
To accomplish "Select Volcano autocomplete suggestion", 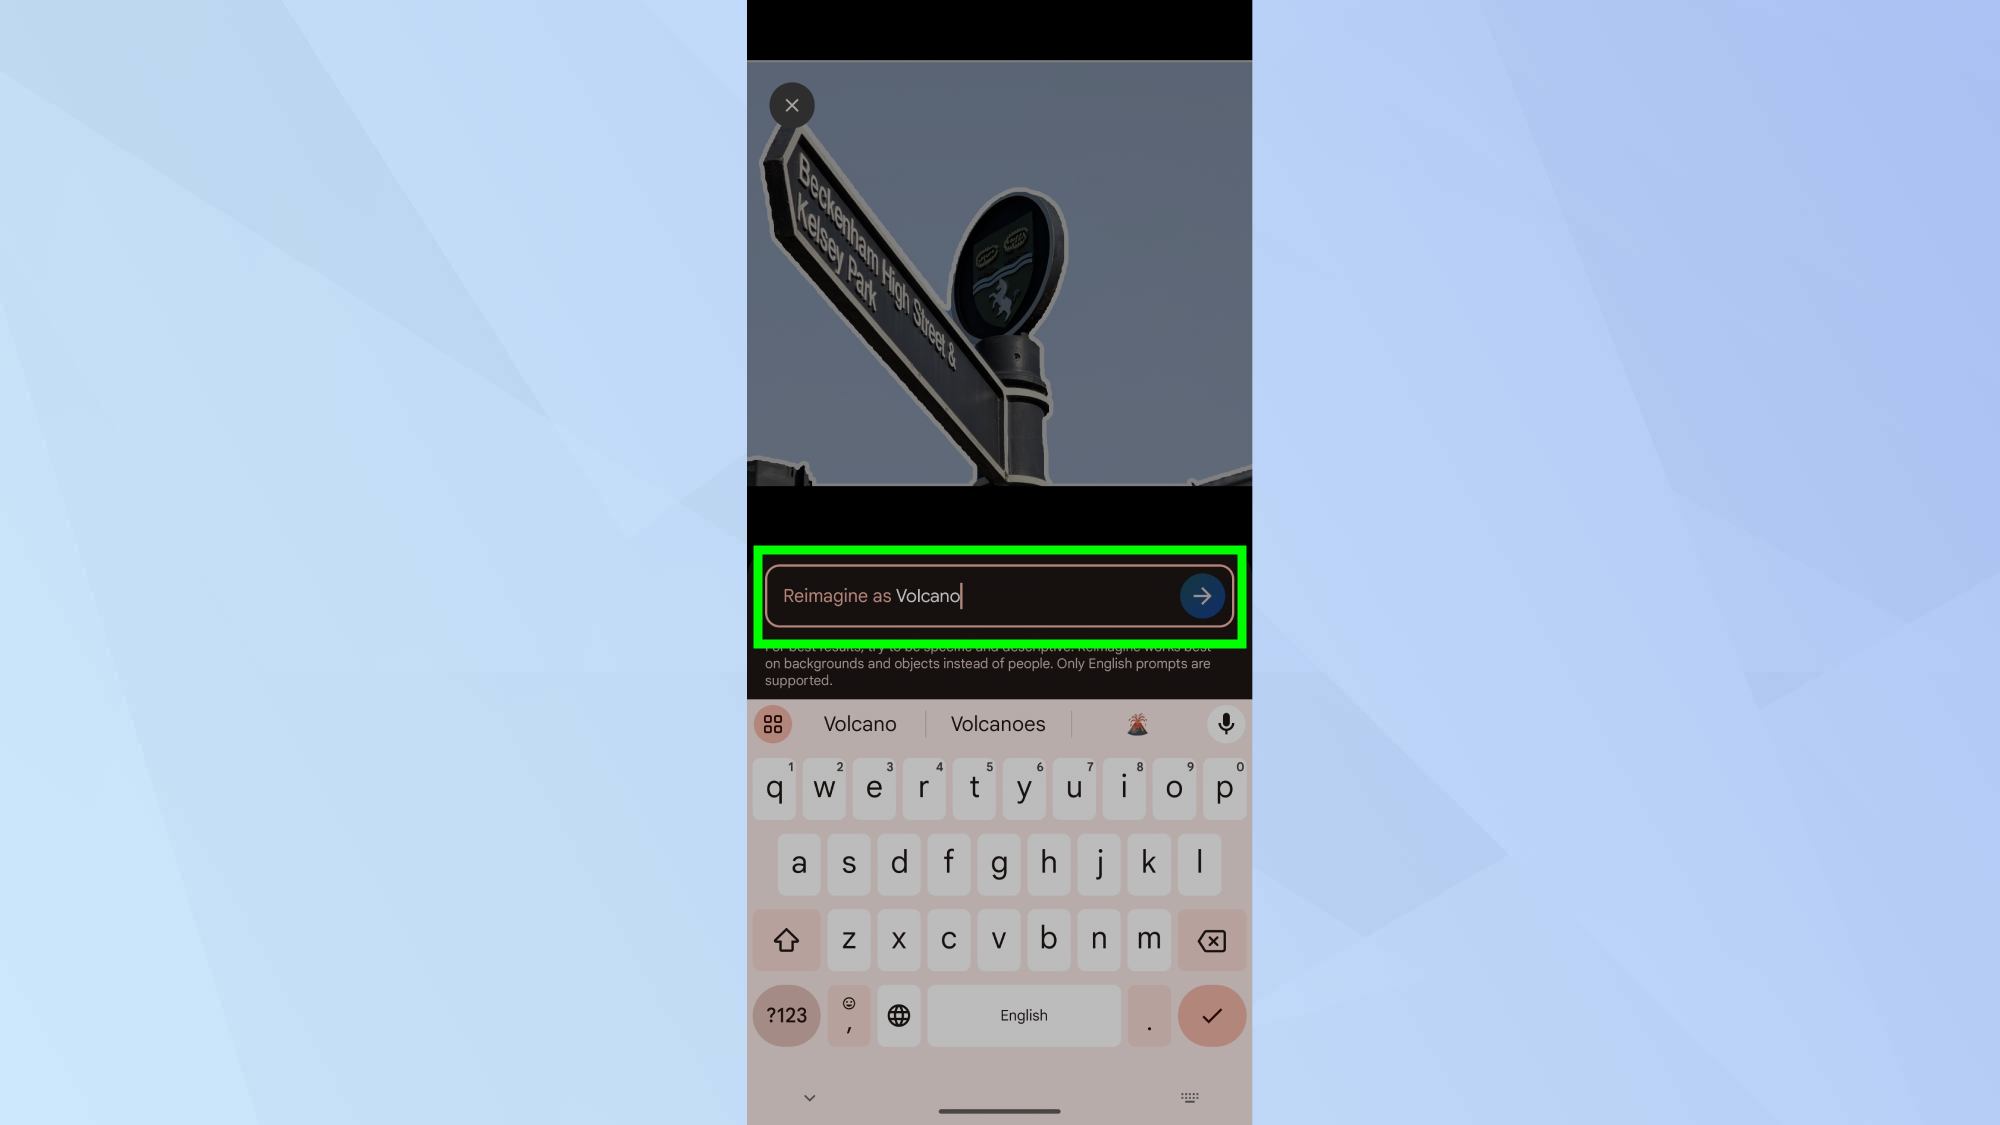I will [x=859, y=724].
